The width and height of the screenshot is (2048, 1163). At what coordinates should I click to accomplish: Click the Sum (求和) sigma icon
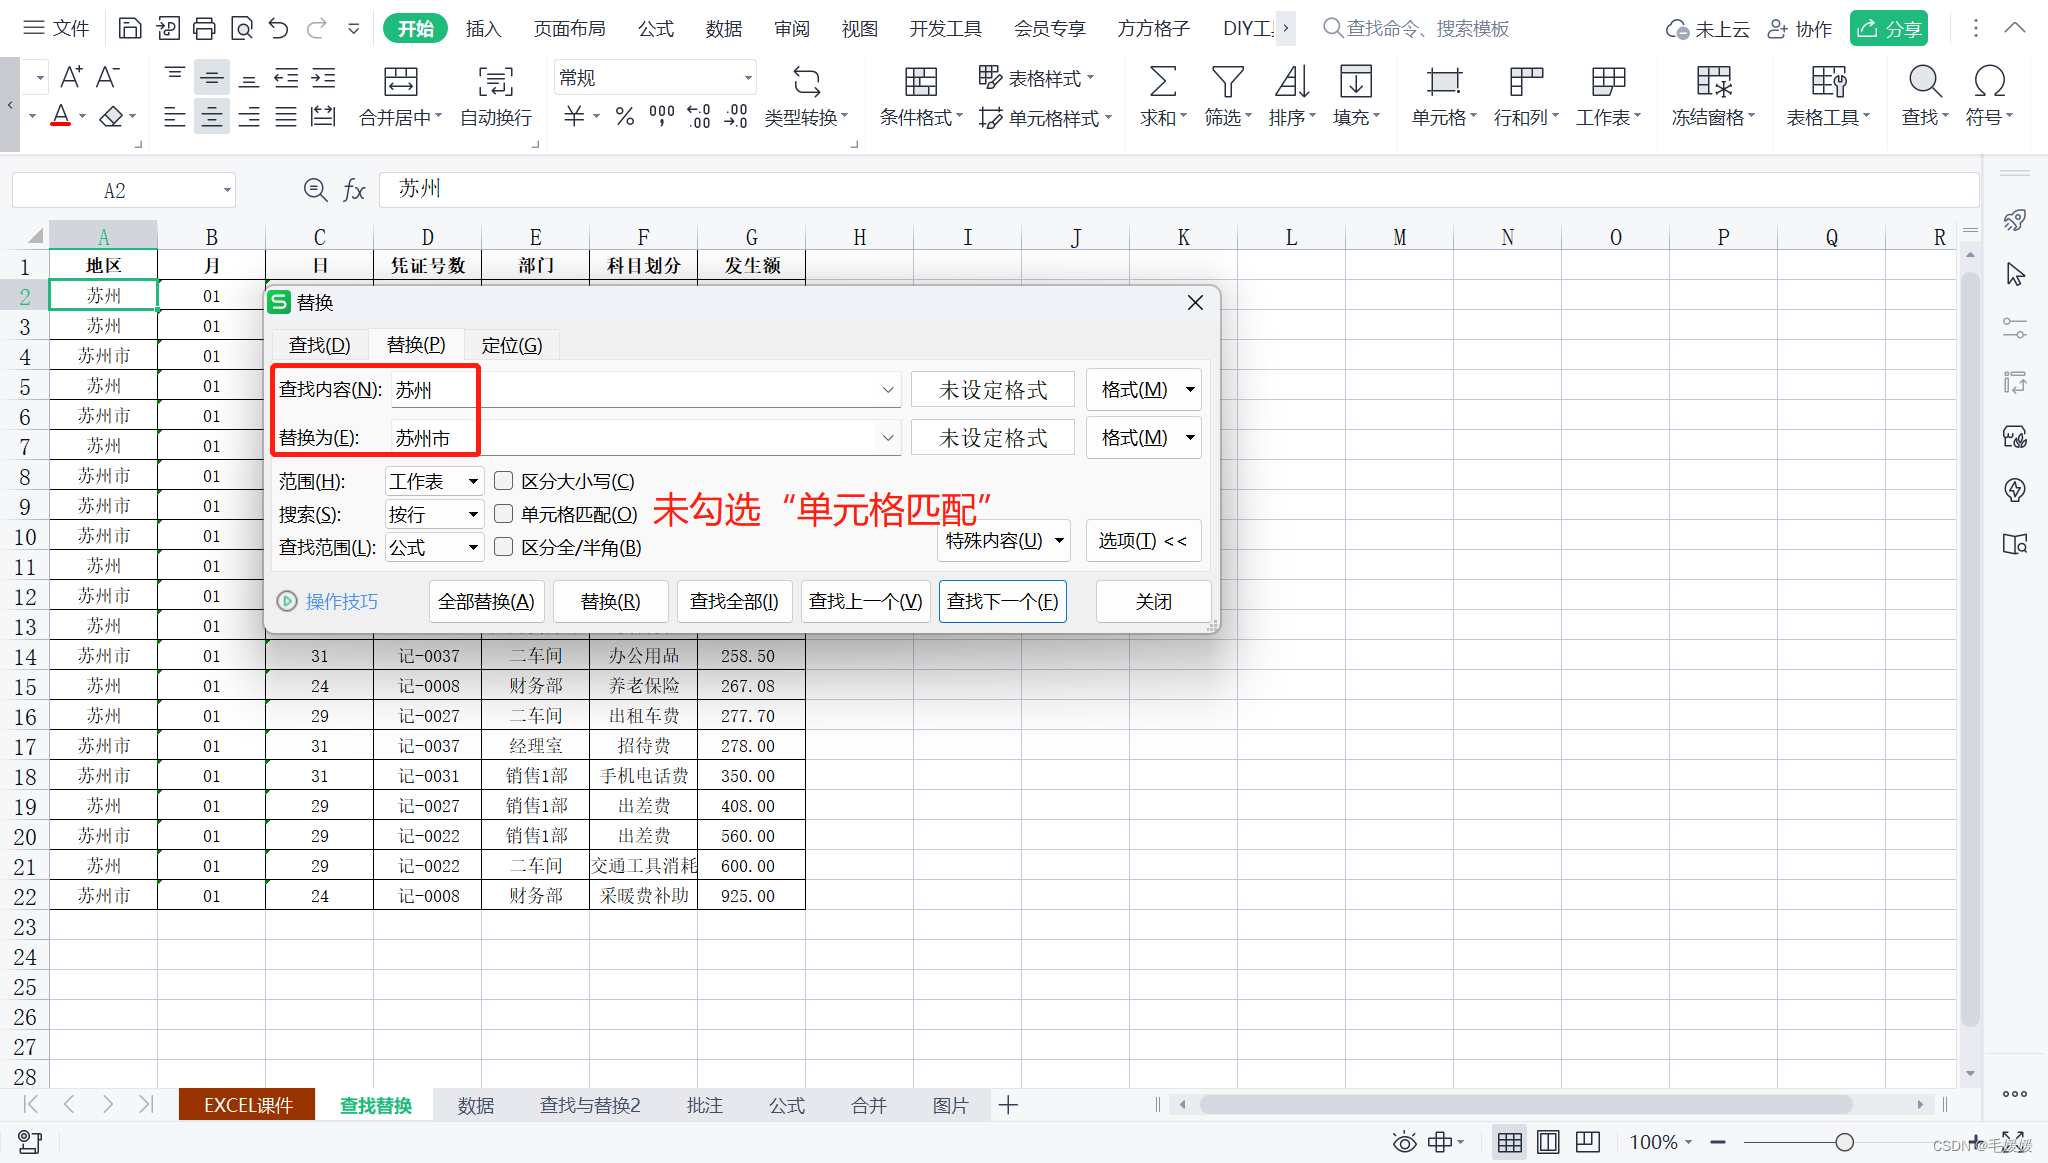tap(1162, 82)
